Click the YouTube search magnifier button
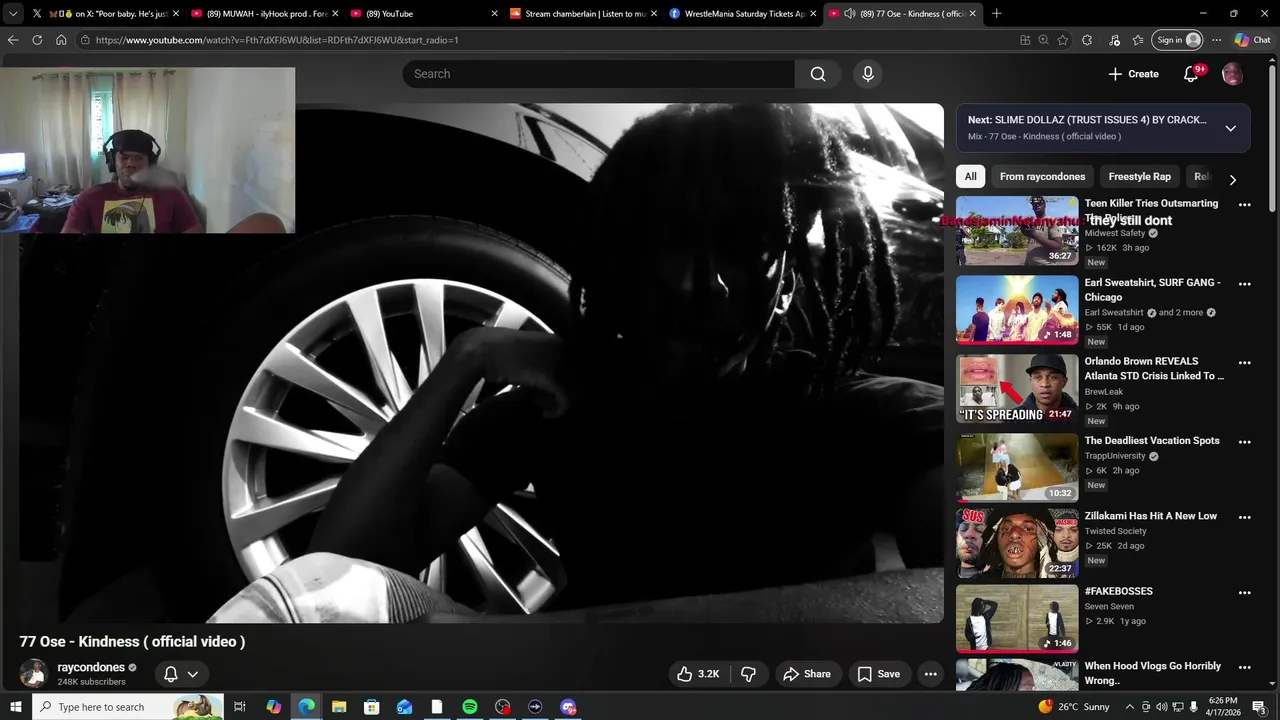The height and width of the screenshot is (720, 1280). [818, 74]
